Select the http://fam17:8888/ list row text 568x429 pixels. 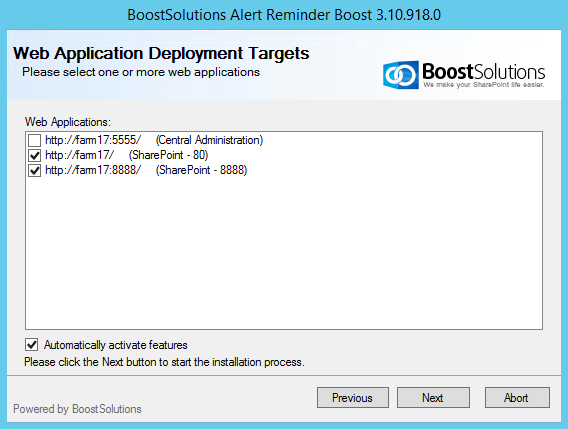(146, 170)
